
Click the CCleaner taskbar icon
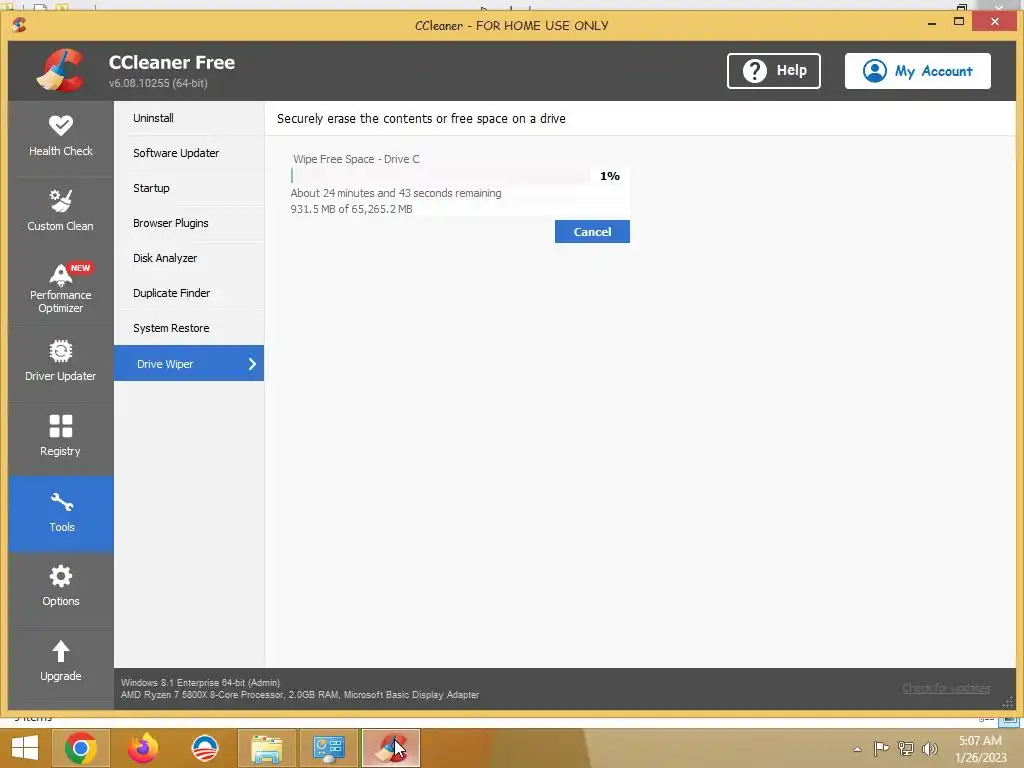tap(391, 748)
